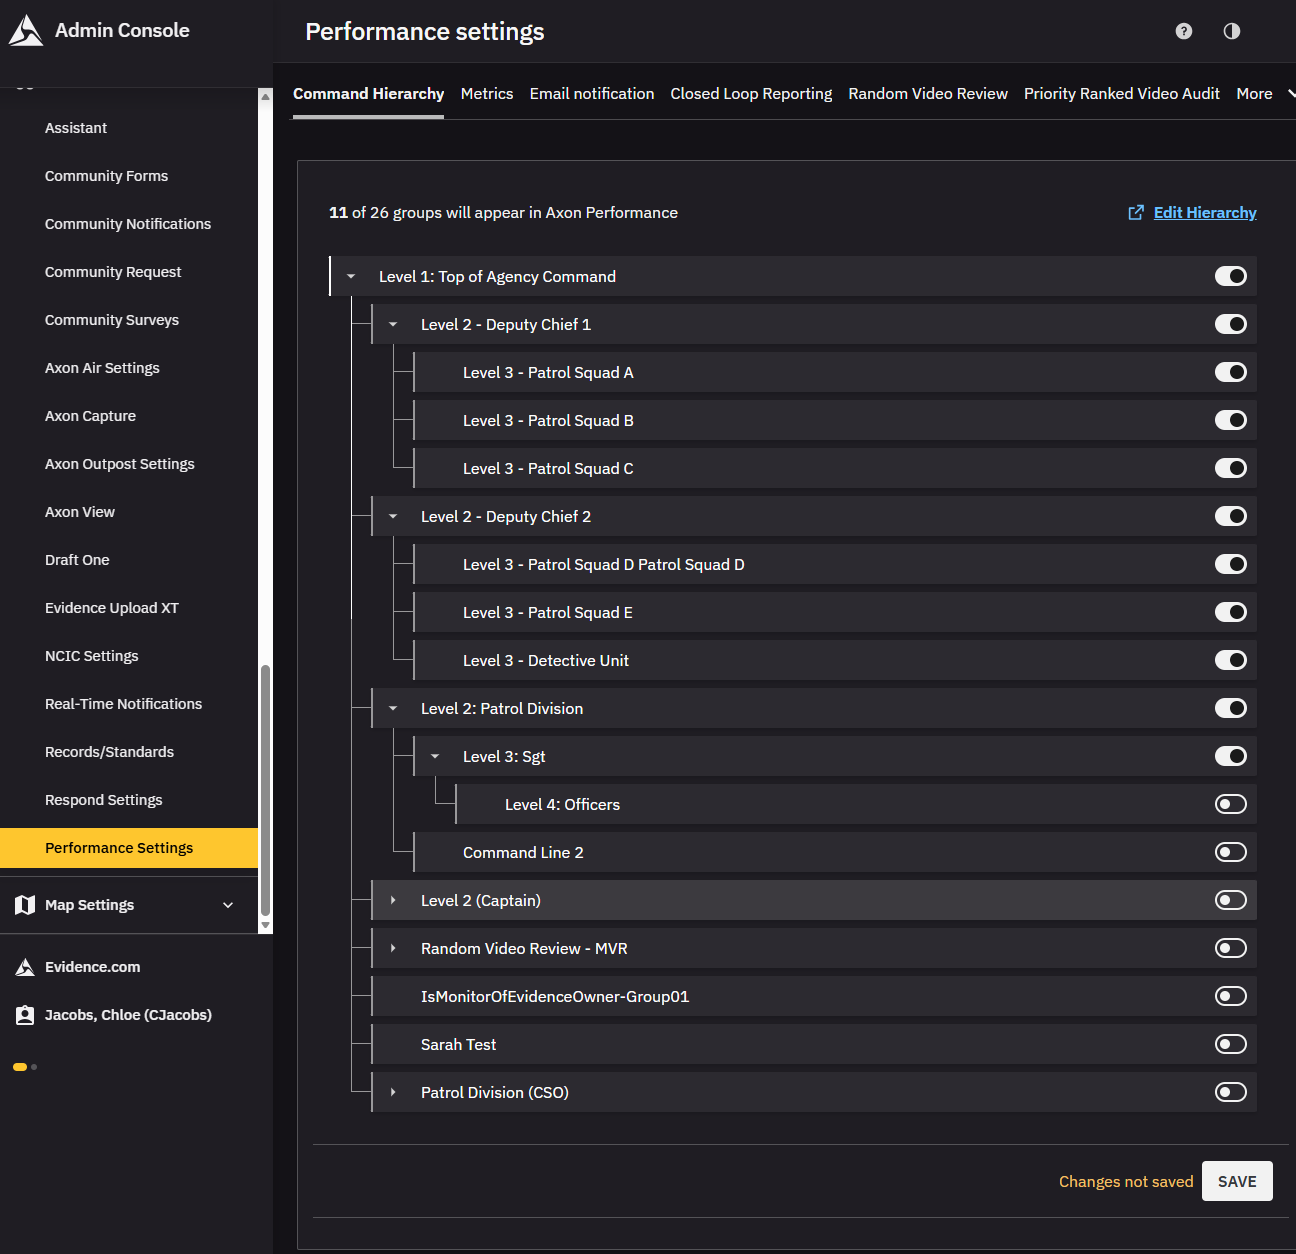Click the Evidence.com triangle logo icon
Image resolution: width=1296 pixels, height=1254 pixels.
coord(25,967)
